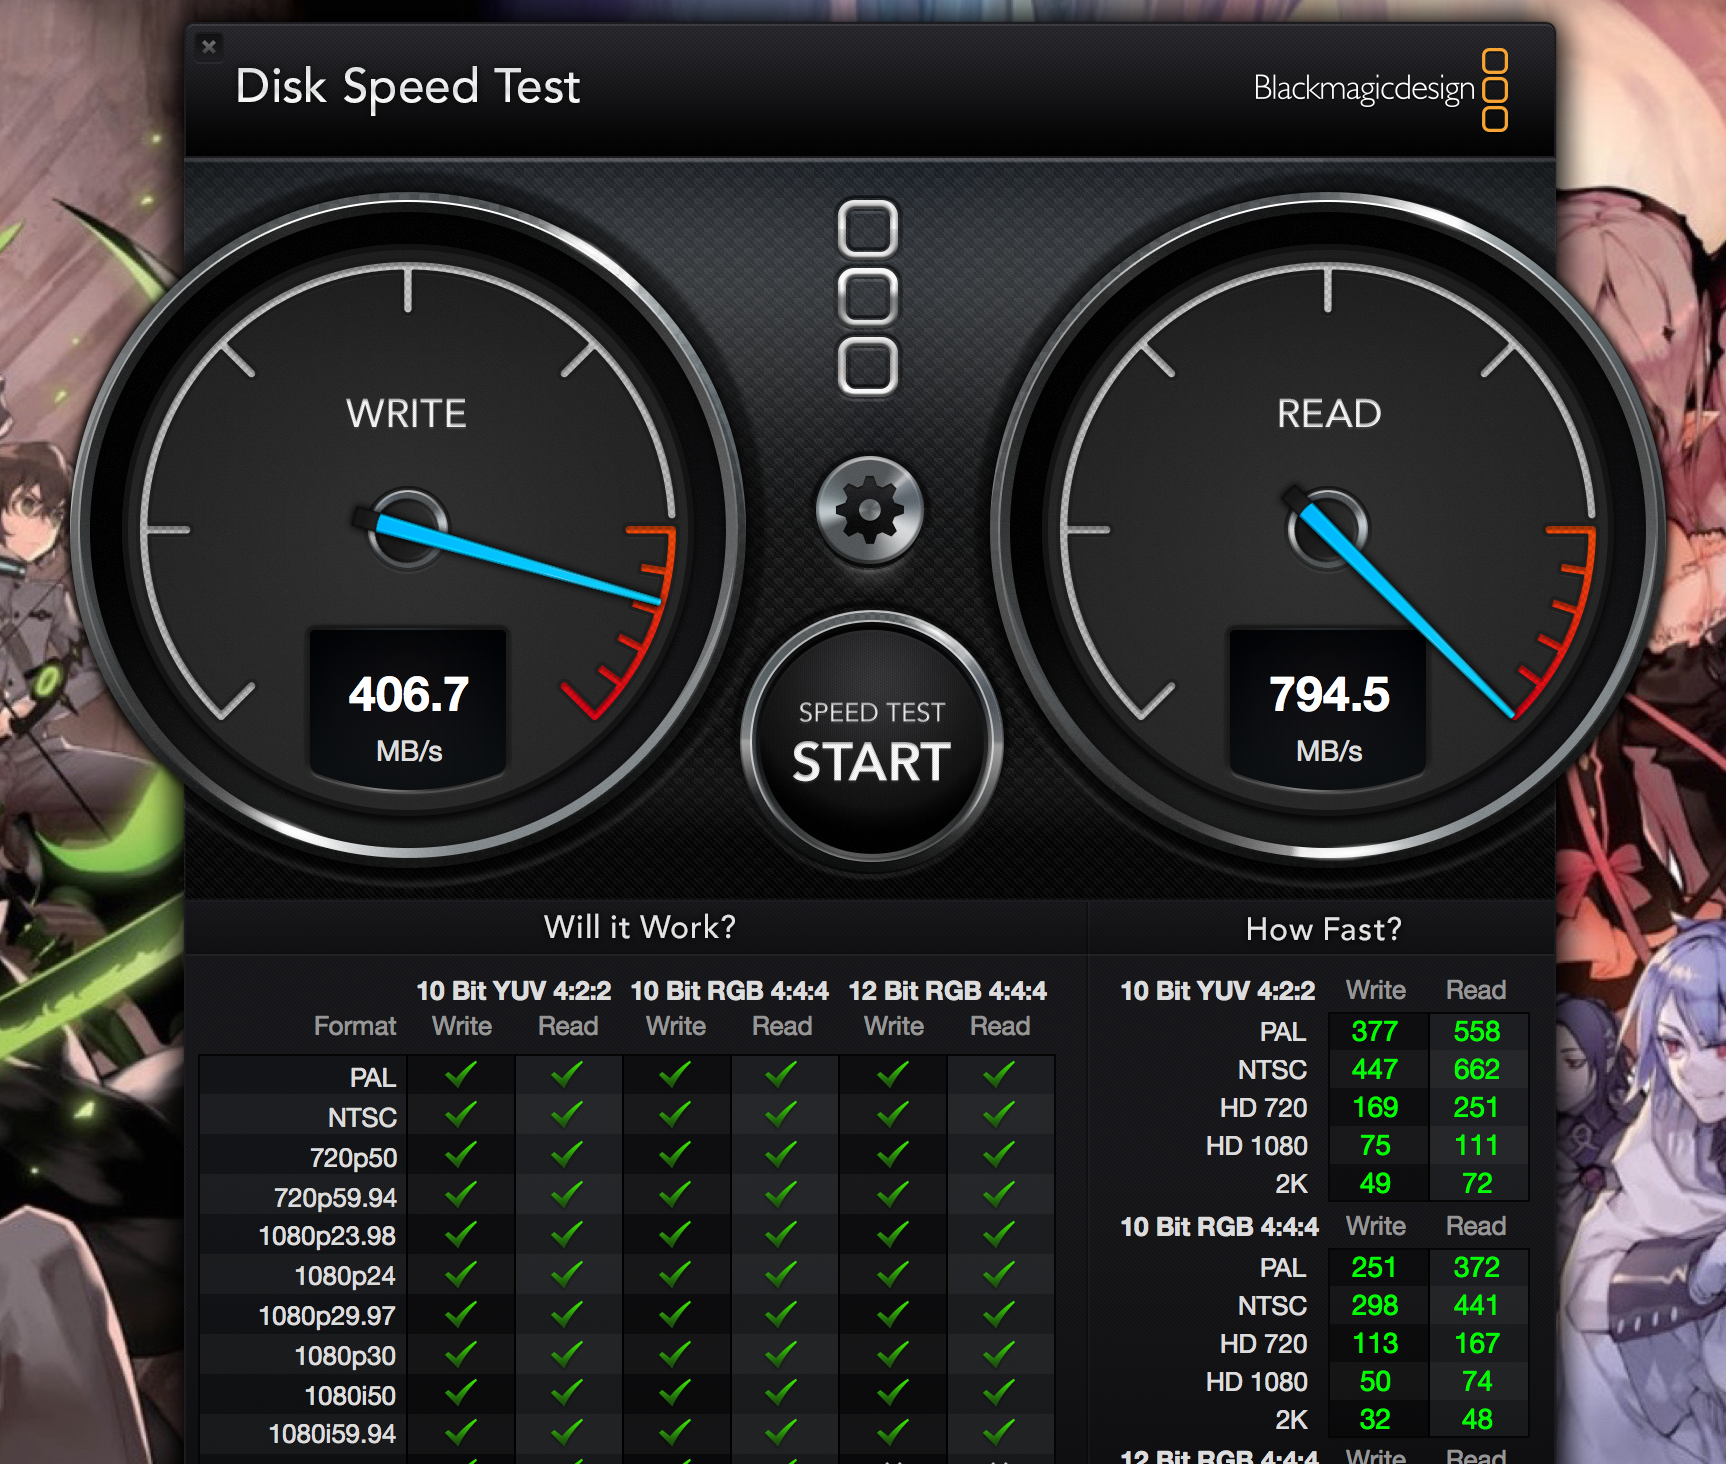Select the Will it Work? heading
Screen dimensions: 1726x1464
(639, 927)
